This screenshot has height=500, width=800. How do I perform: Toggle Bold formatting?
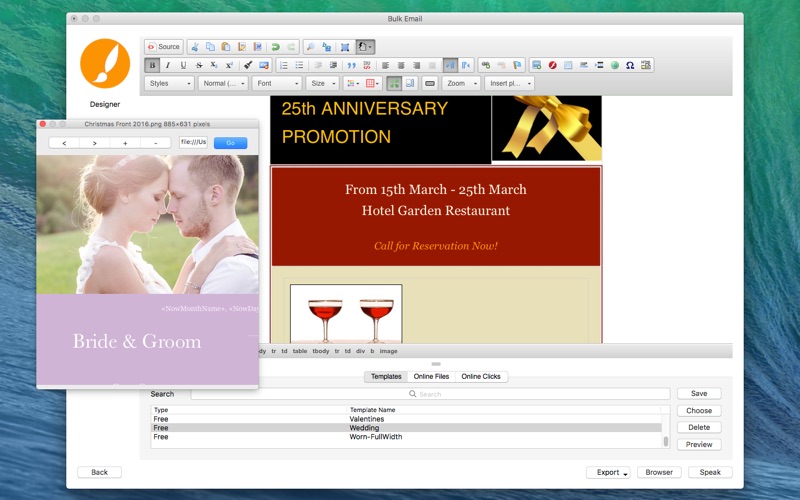pyautogui.click(x=152, y=65)
